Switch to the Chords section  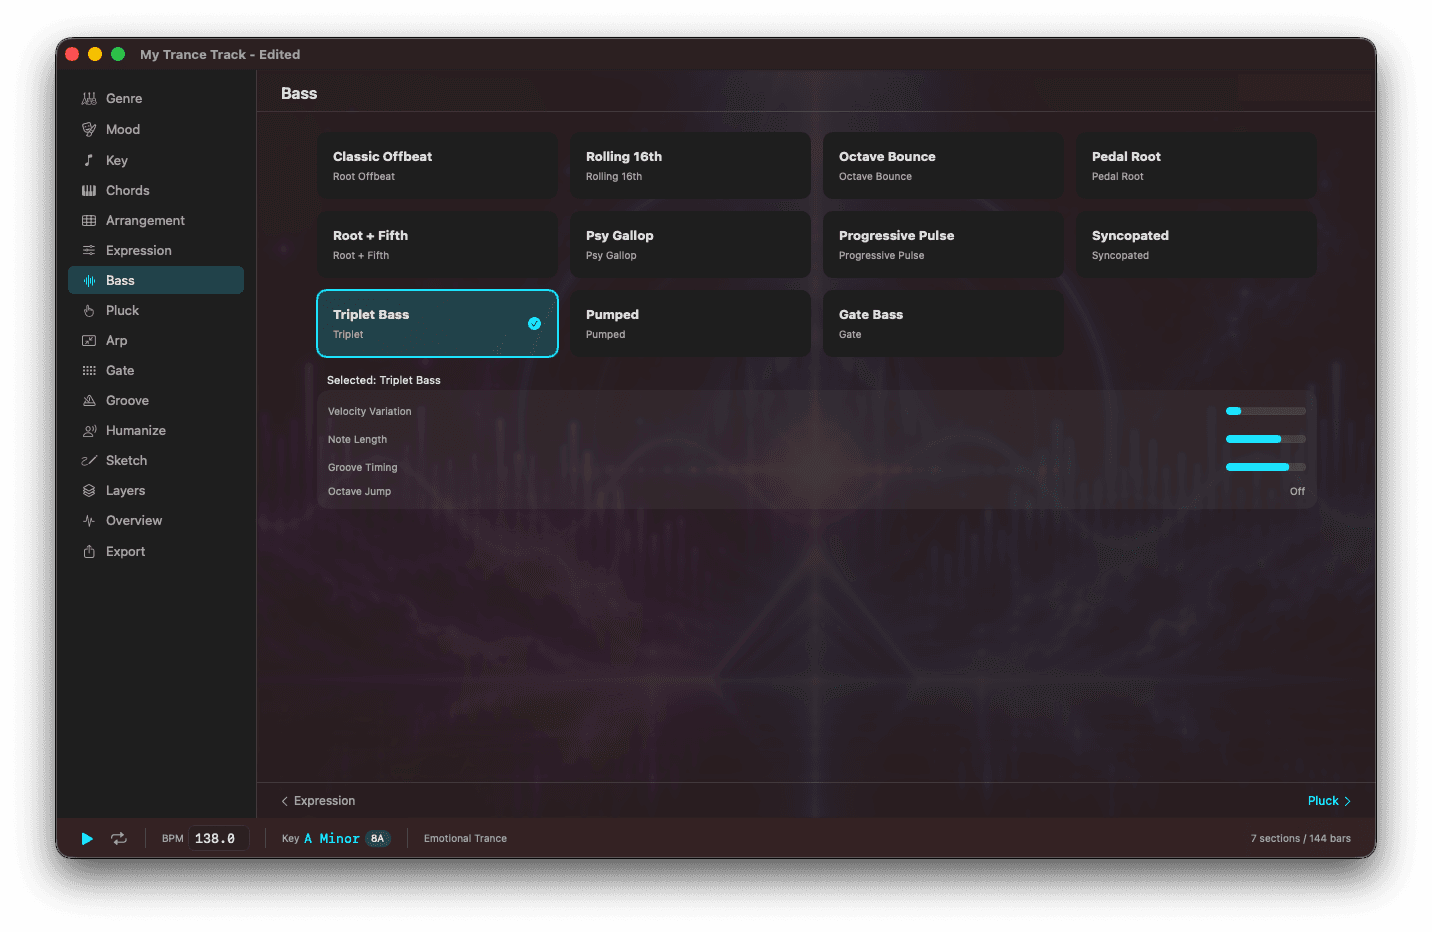point(156,190)
